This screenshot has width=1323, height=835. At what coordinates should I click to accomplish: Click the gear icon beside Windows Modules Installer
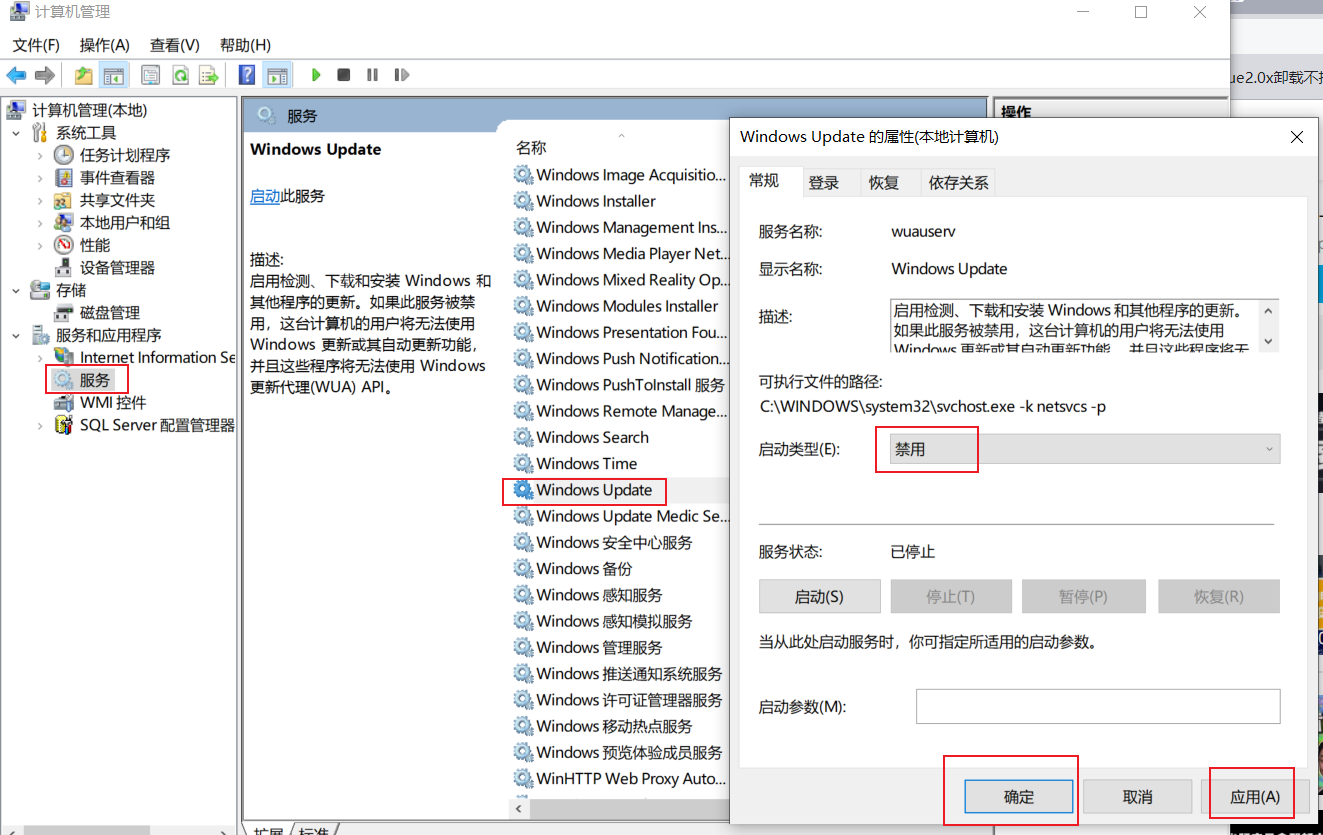coord(523,306)
